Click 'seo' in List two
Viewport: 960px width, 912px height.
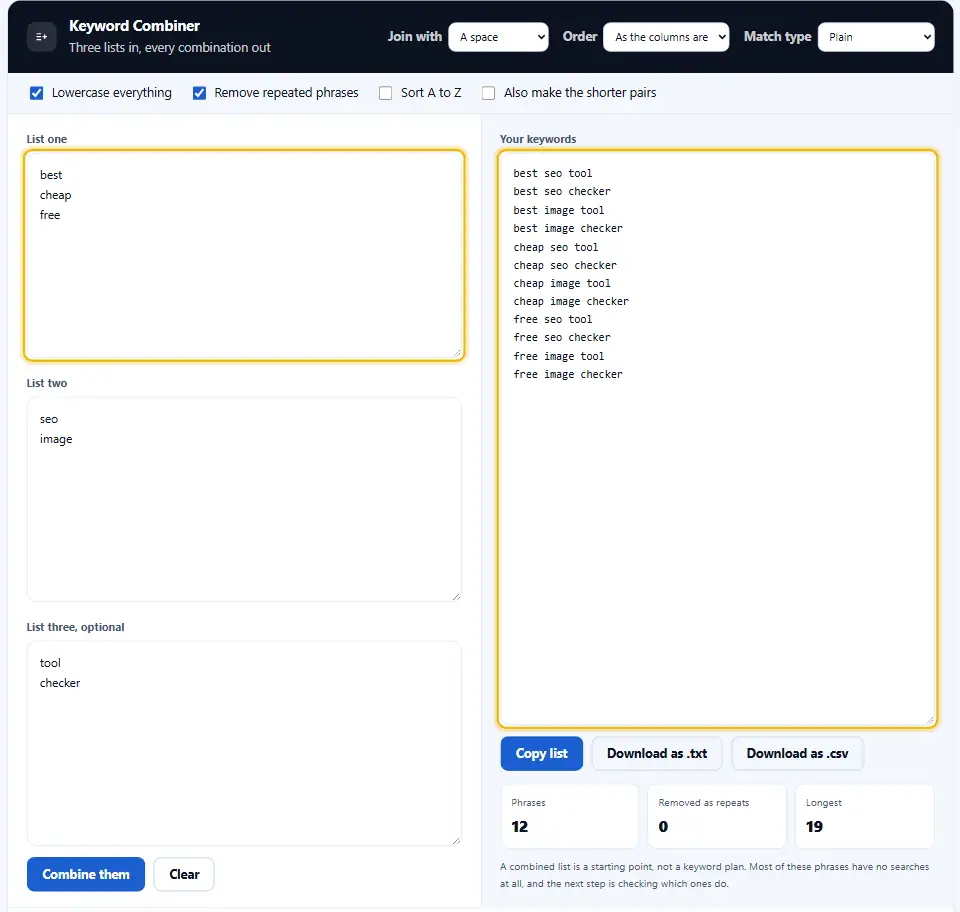tap(49, 419)
